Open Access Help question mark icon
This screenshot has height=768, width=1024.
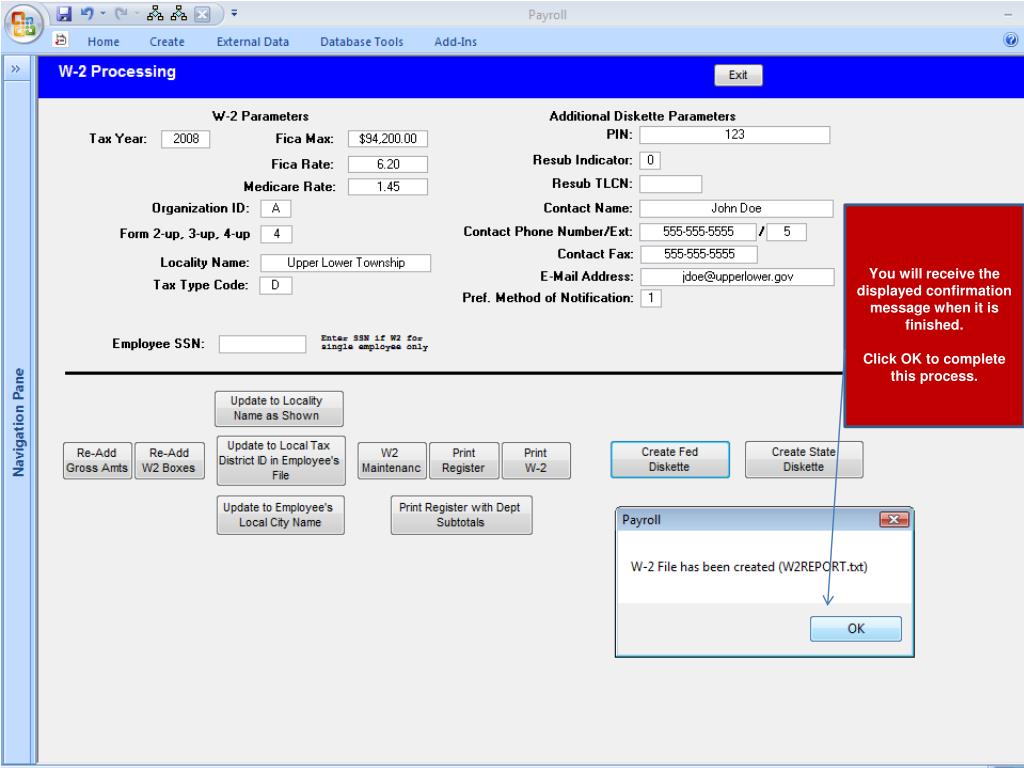point(1010,40)
